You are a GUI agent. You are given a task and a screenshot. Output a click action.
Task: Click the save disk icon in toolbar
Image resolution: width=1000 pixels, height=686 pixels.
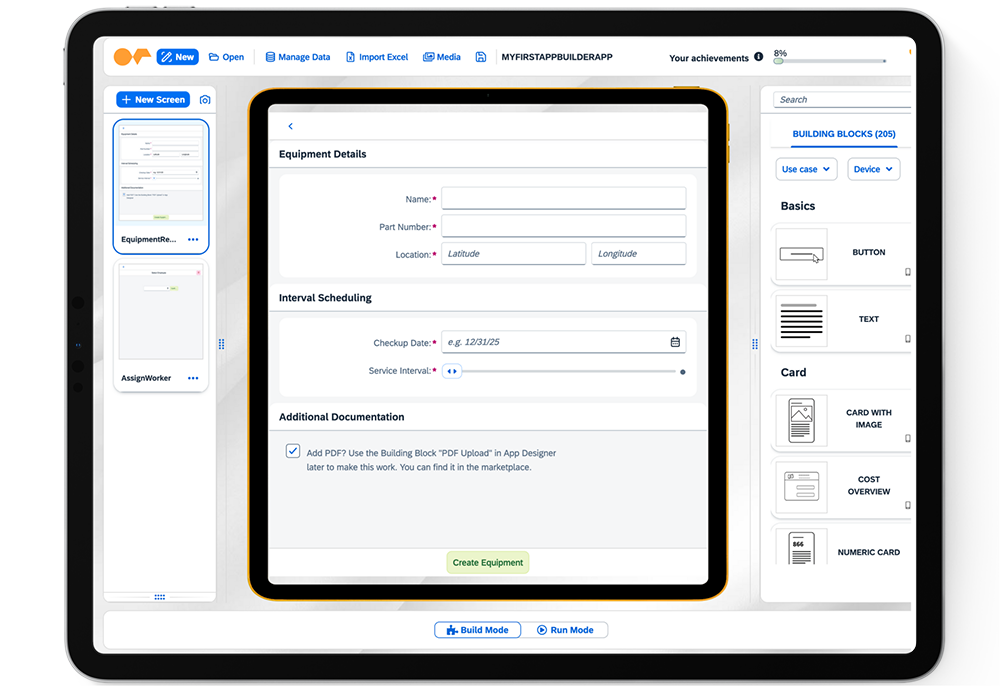pos(481,57)
